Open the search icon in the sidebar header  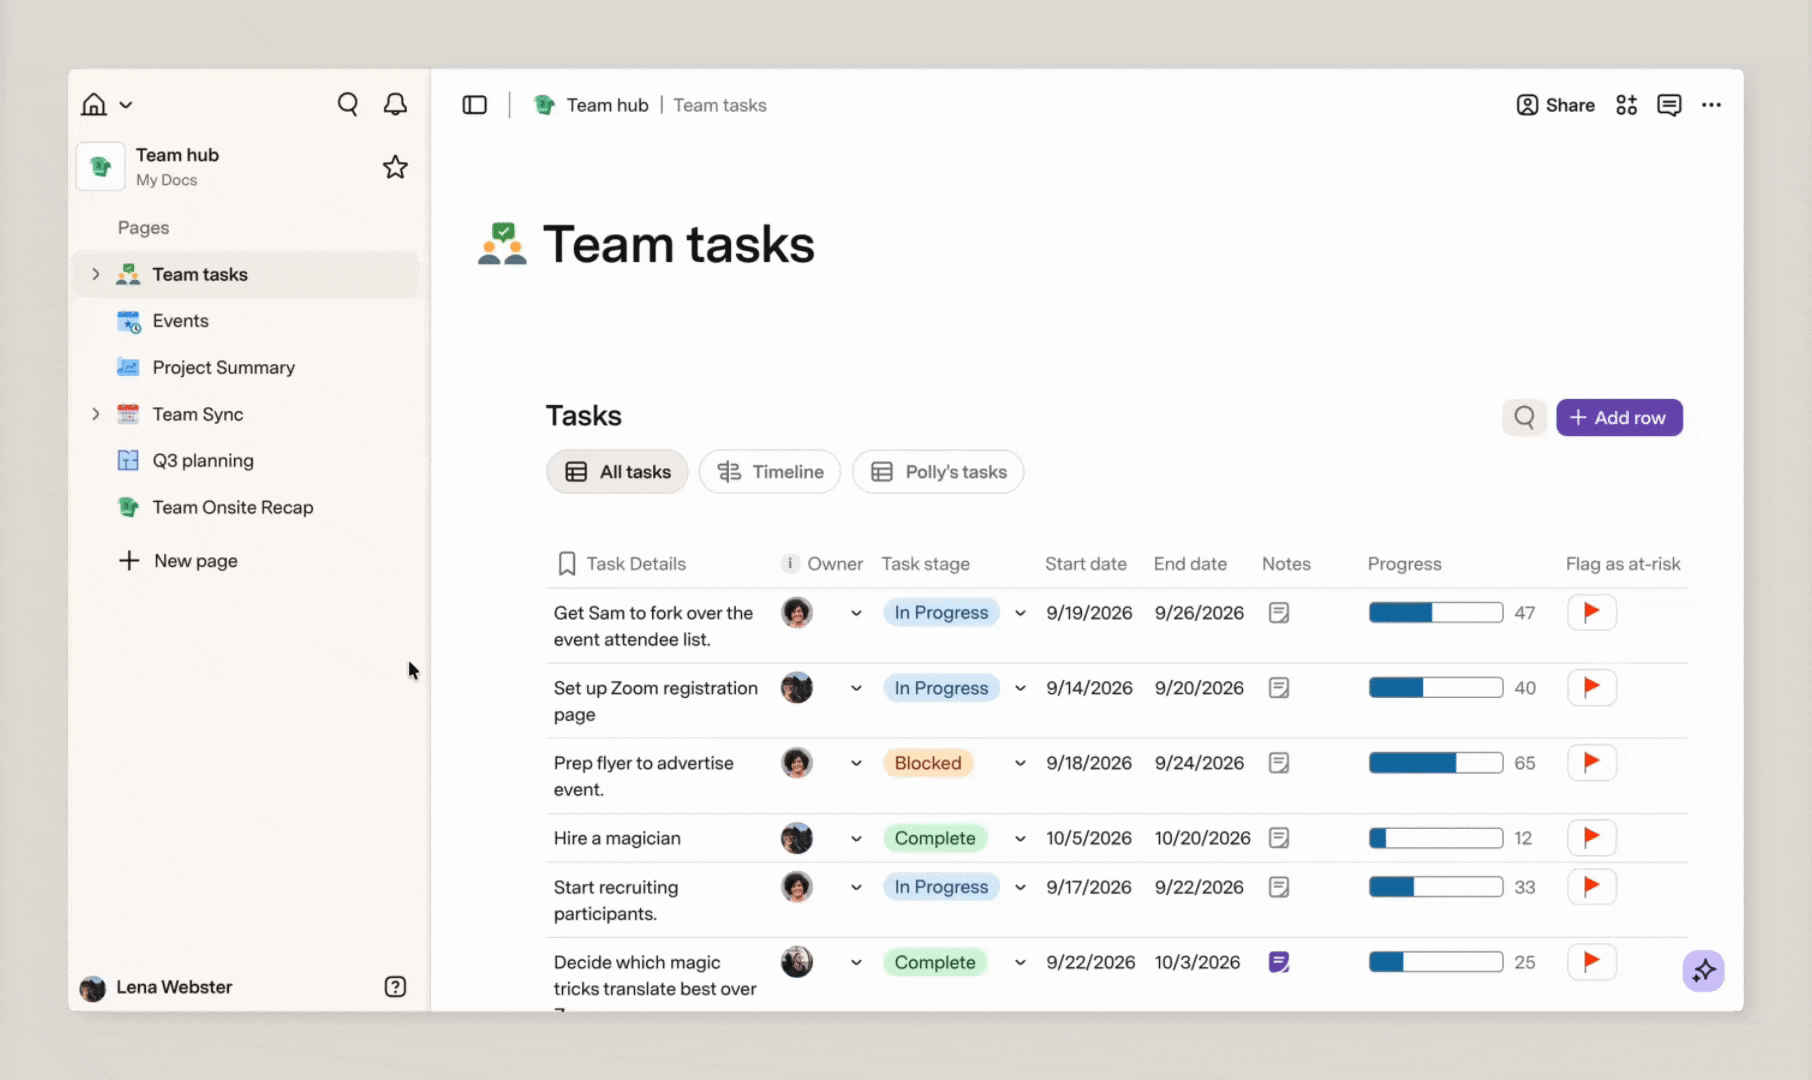click(x=347, y=104)
